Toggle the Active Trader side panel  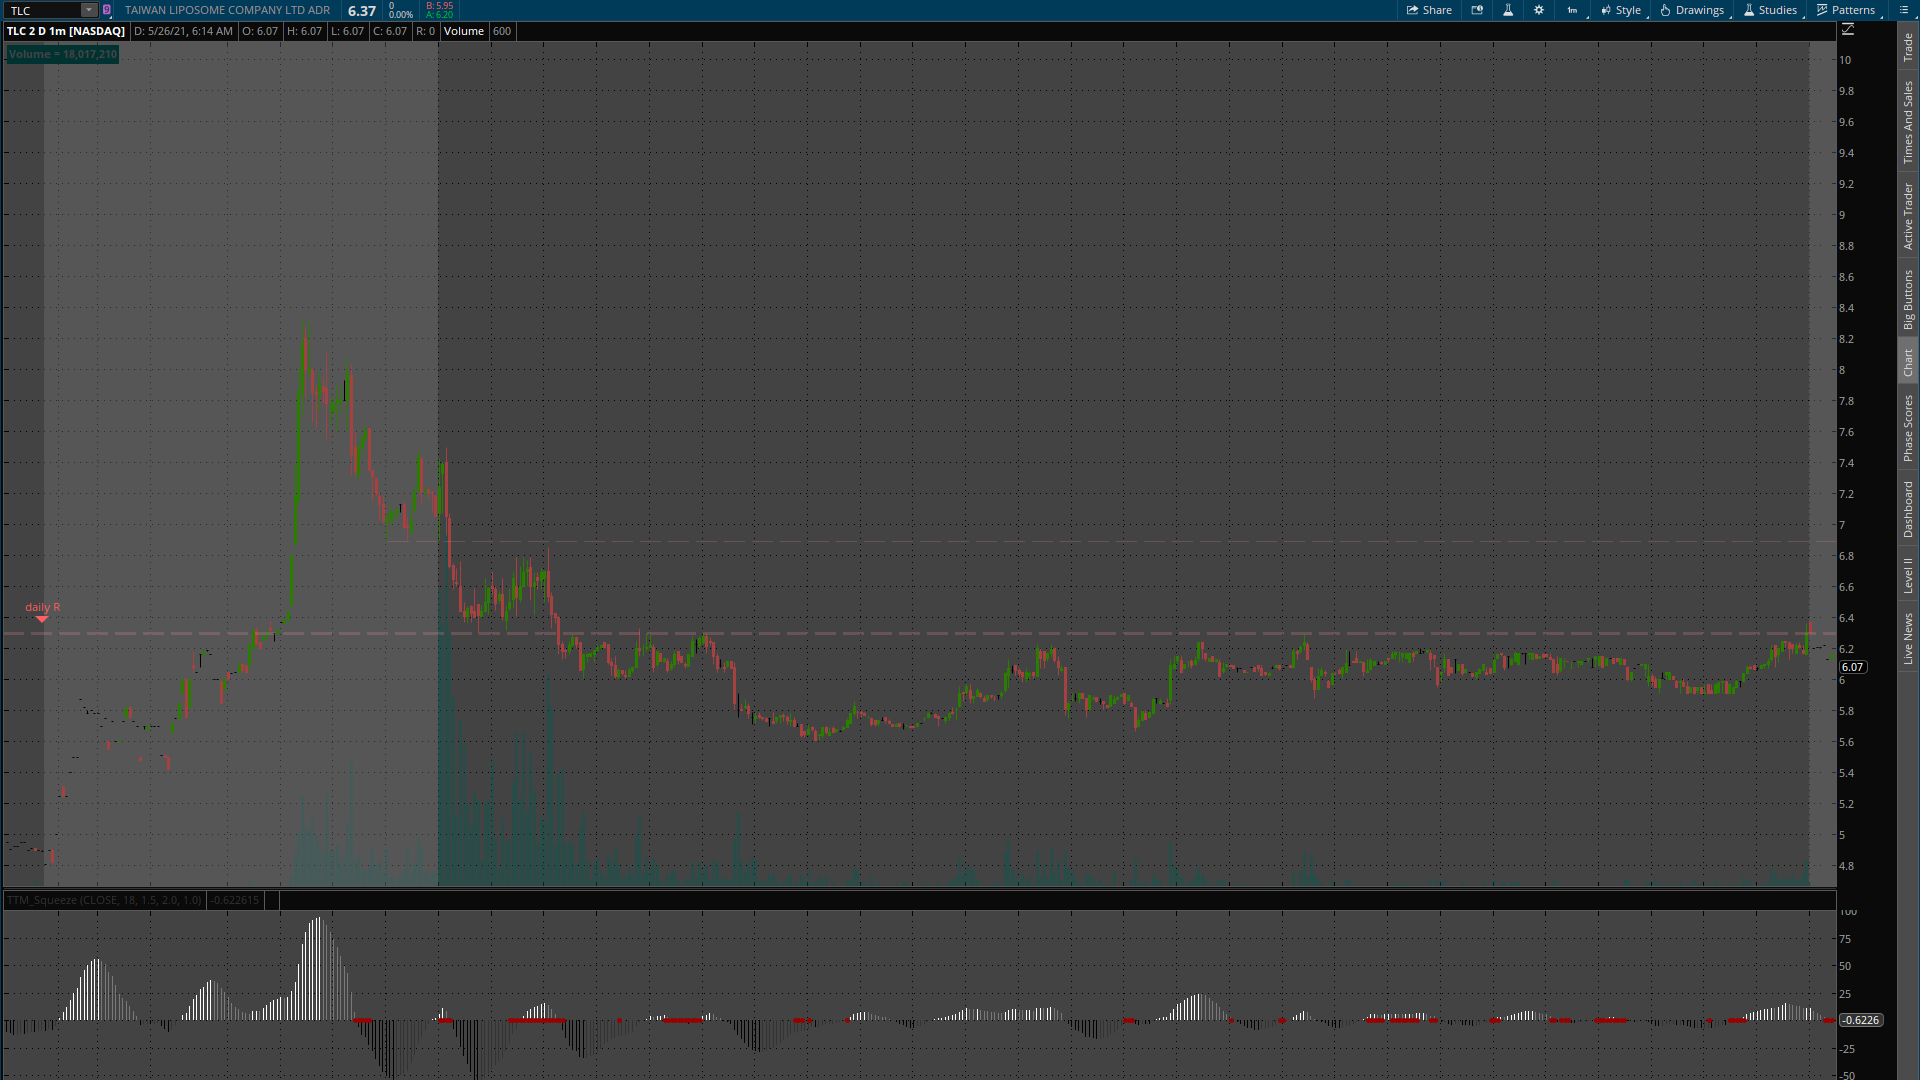[1908, 216]
